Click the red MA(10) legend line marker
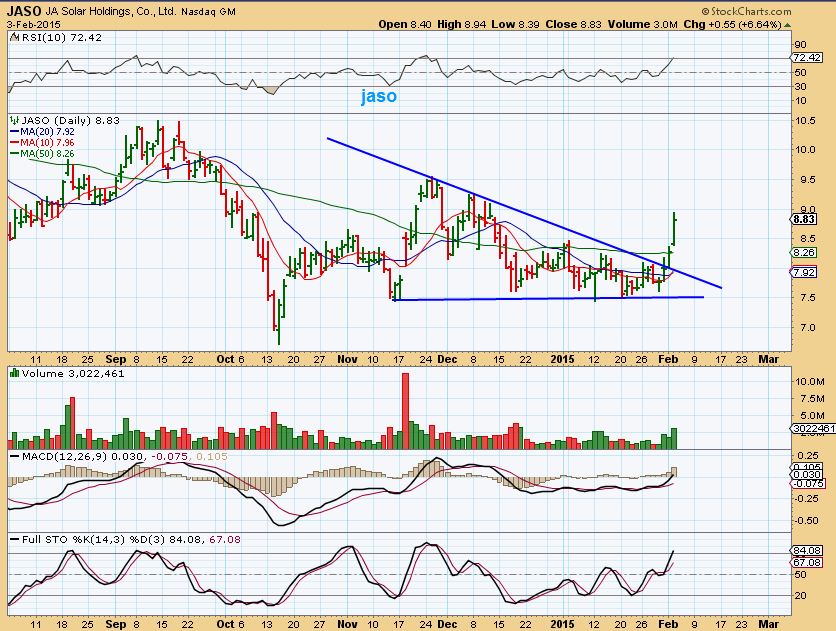The image size is (836, 631). point(14,143)
